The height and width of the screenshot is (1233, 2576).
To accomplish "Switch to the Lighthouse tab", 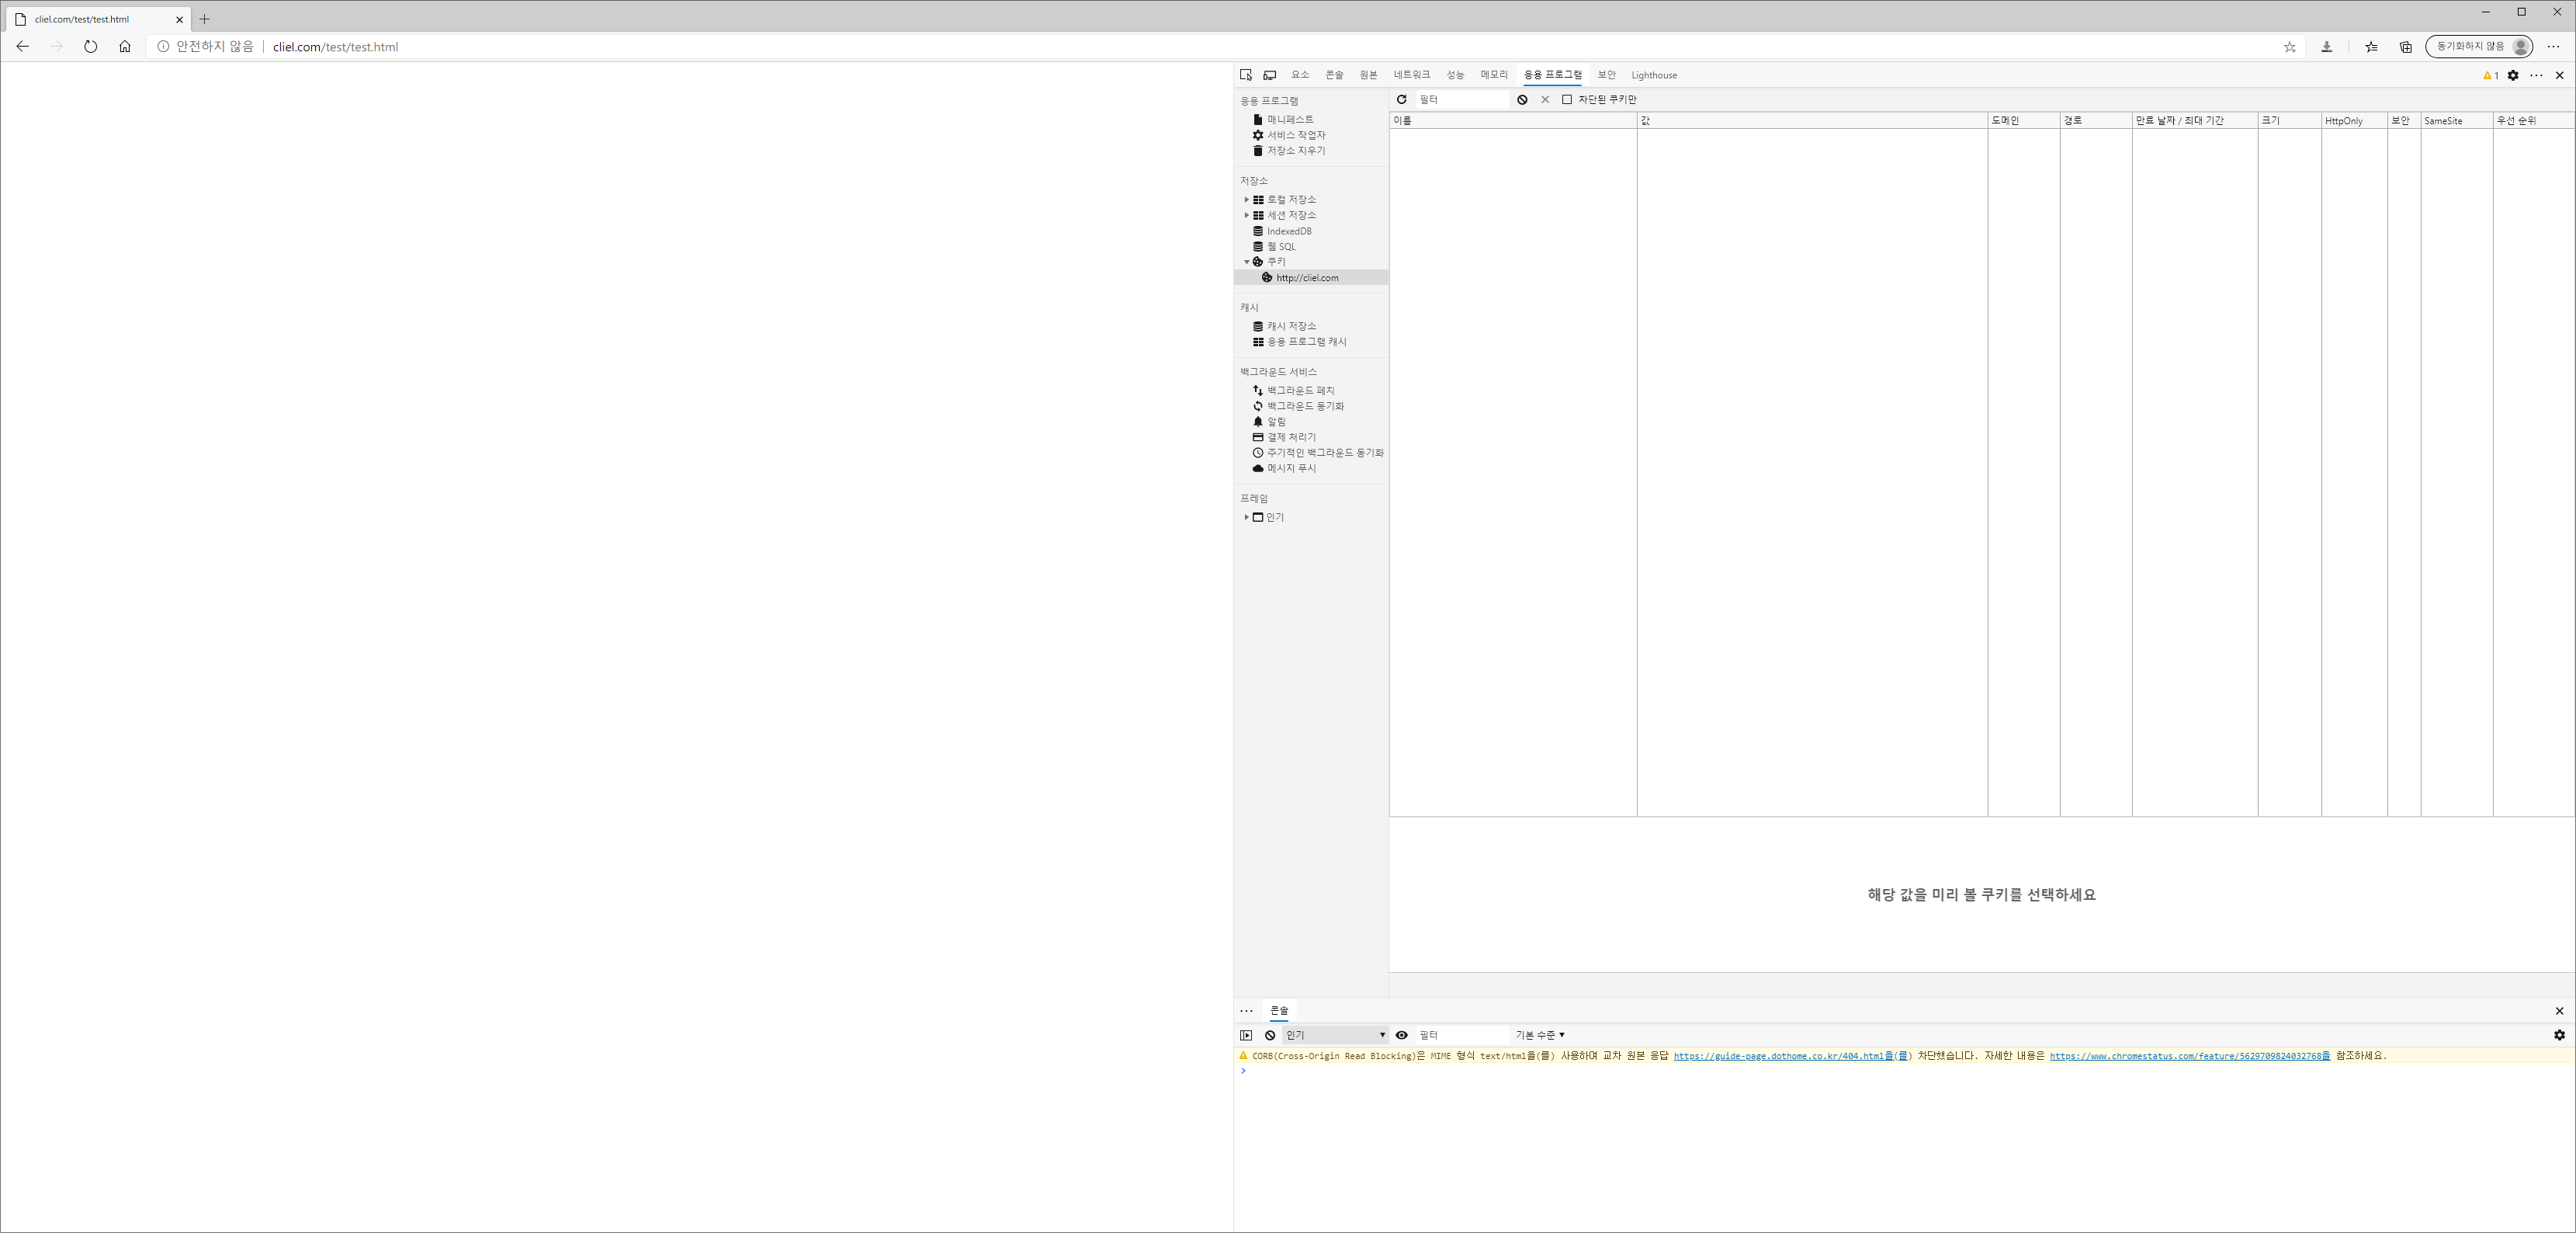I will pyautogui.click(x=1653, y=75).
